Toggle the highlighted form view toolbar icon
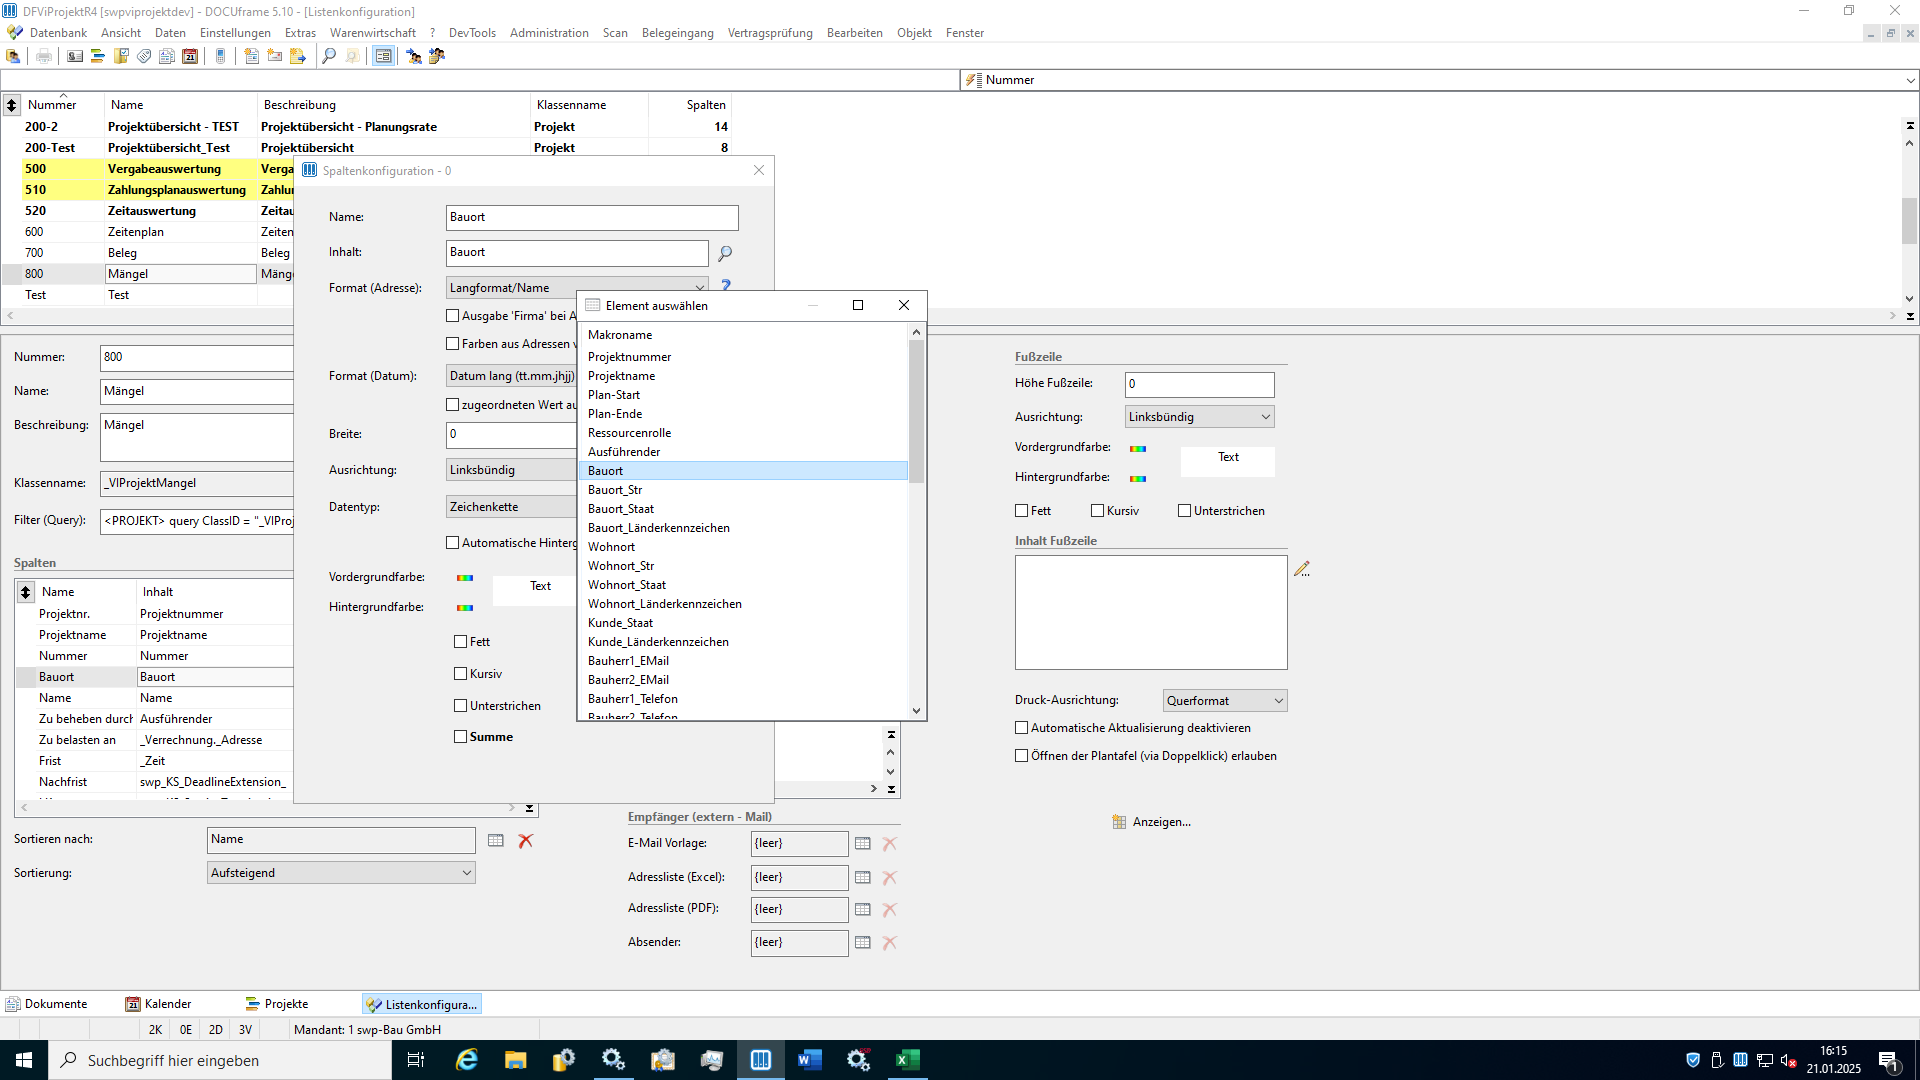This screenshot has width=1920, height=1080. (x=383, y=57)
